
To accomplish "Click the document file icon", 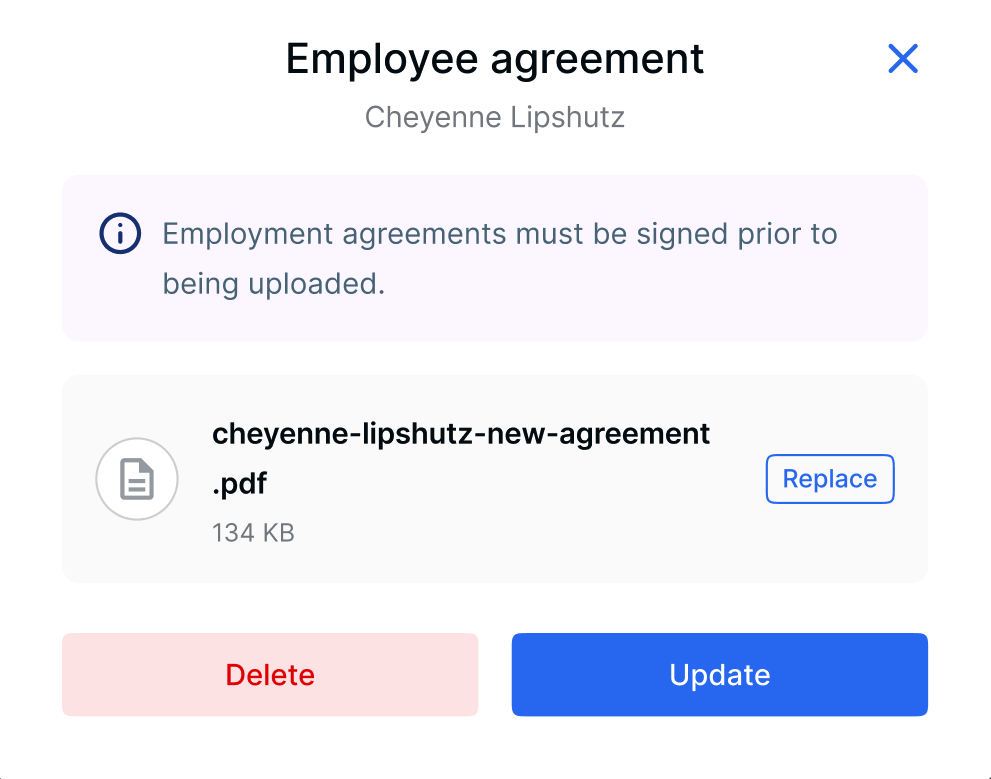I will coord(137,480).
